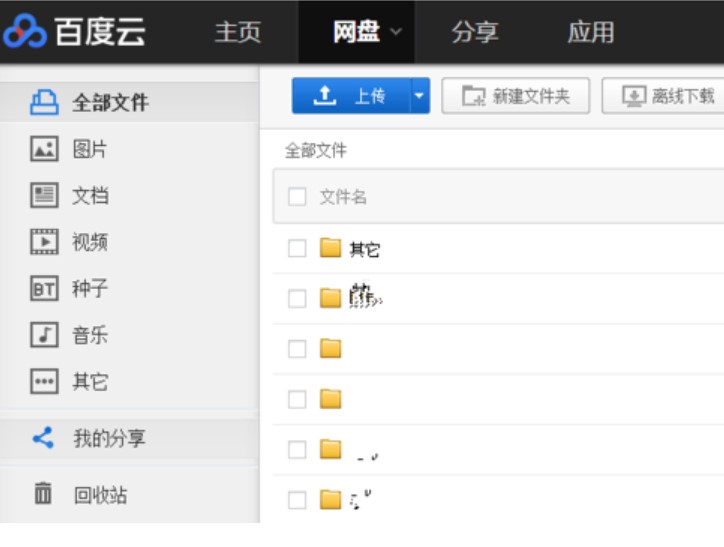Viewport: 724px width, 547px height.
Task: Click the 全部文件 breadcrumb
Action: point(316,150)
